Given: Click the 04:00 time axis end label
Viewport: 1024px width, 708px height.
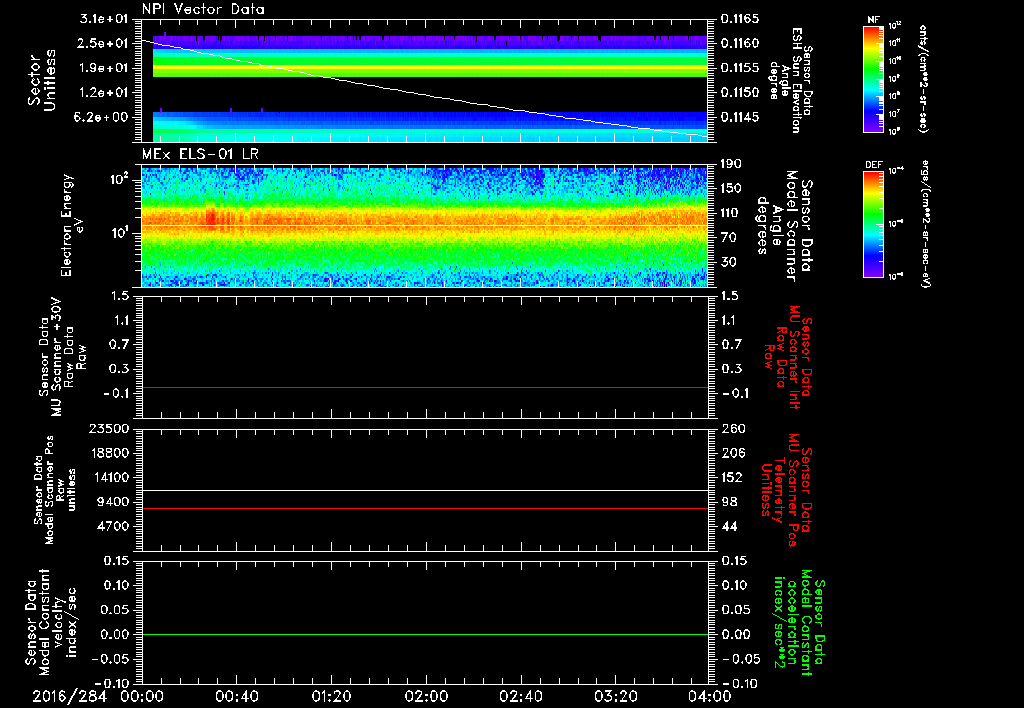Looking at the screenshot, I should tap(710, 695).
